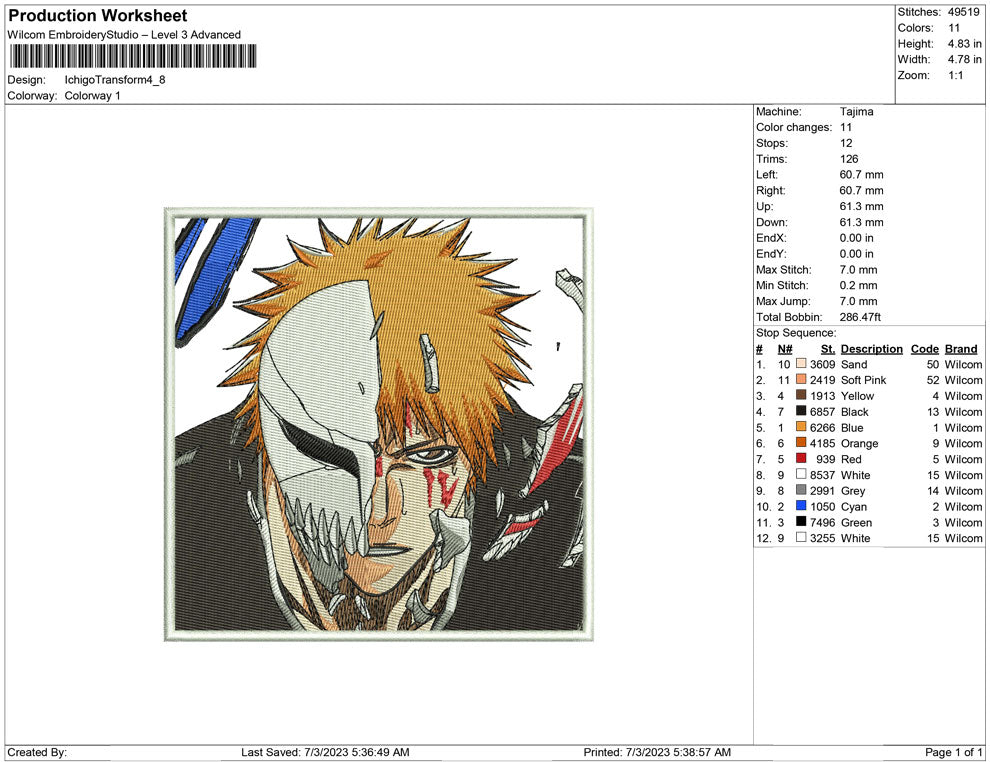
Task: Click the Width value 4.78 in
Action: click(964, 59)
